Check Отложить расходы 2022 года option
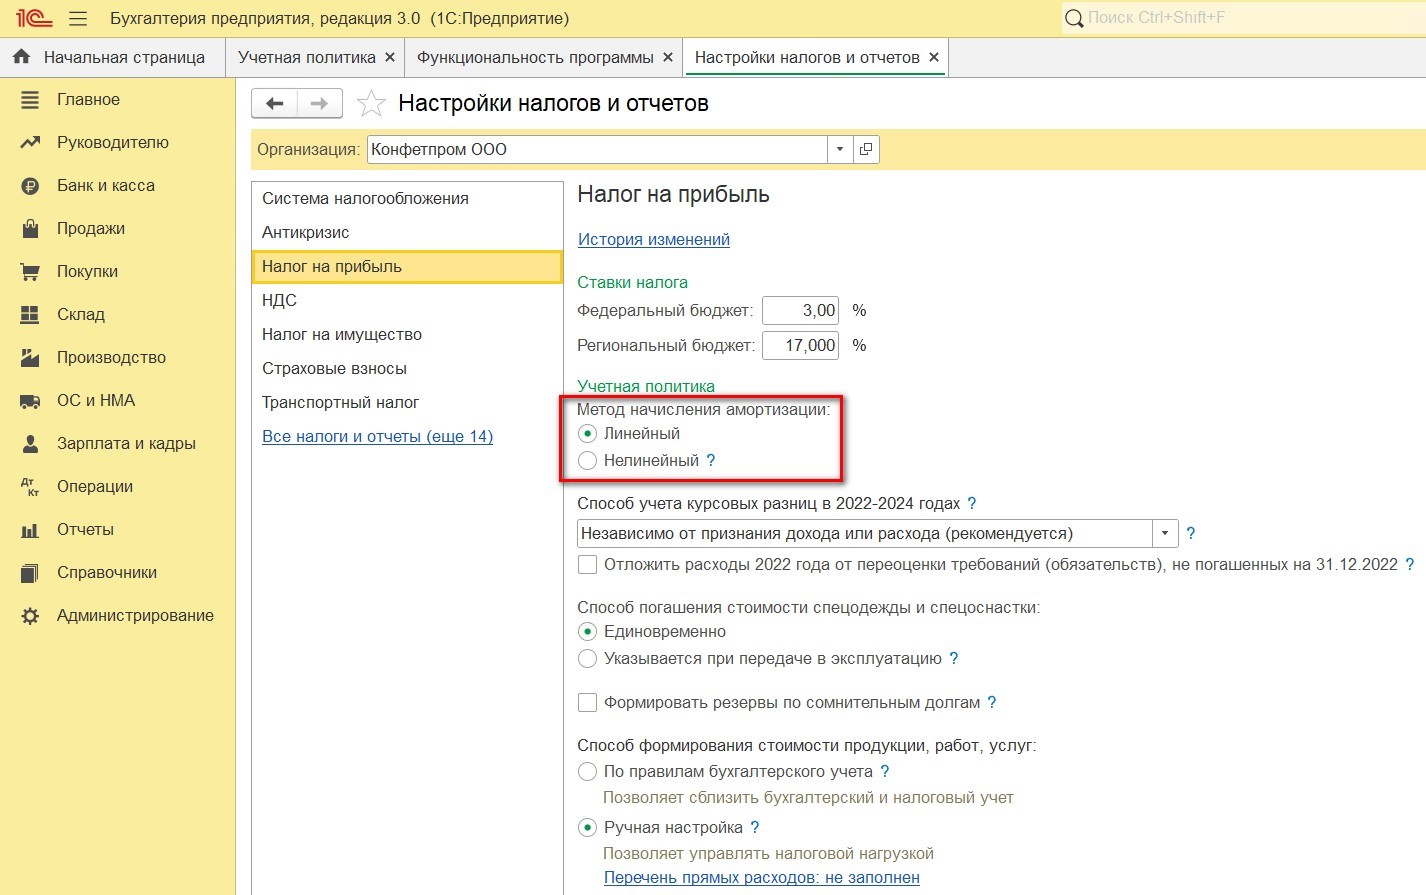This screenshot has height=895, width=1426. click(588, 564)
